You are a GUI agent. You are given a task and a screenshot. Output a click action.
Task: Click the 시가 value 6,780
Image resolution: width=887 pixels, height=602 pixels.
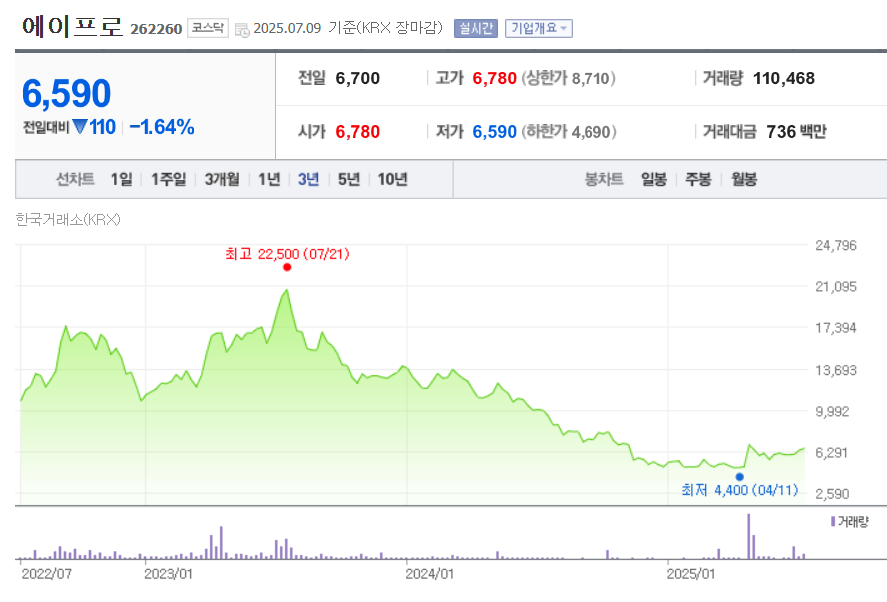pyautogui.click(x=358, y=132)
